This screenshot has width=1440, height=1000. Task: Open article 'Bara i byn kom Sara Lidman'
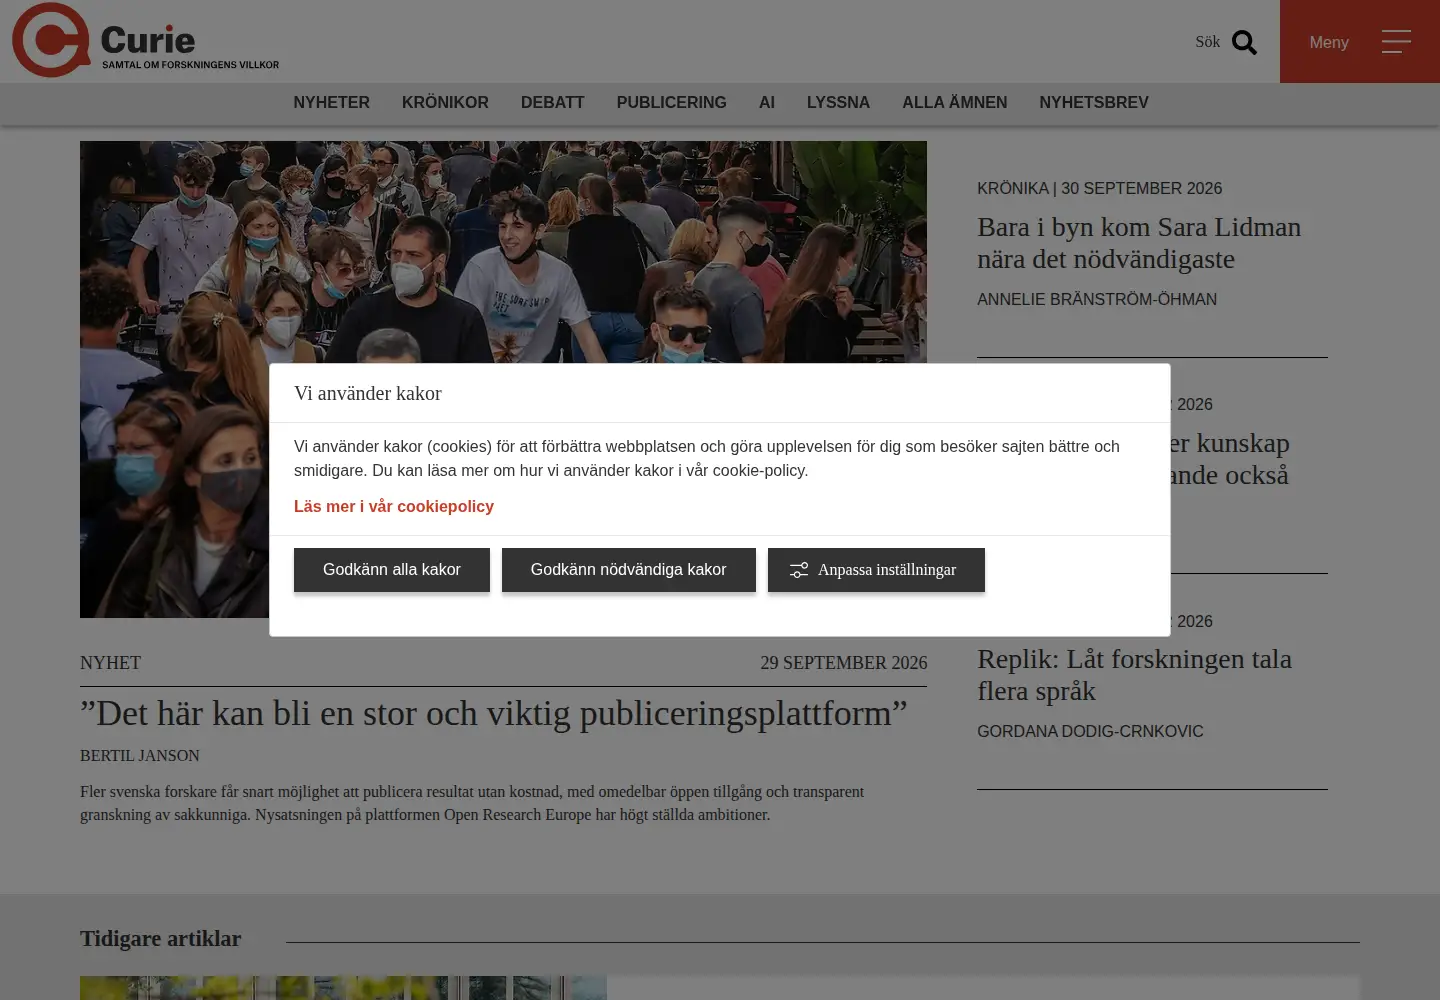(1139, 243)
